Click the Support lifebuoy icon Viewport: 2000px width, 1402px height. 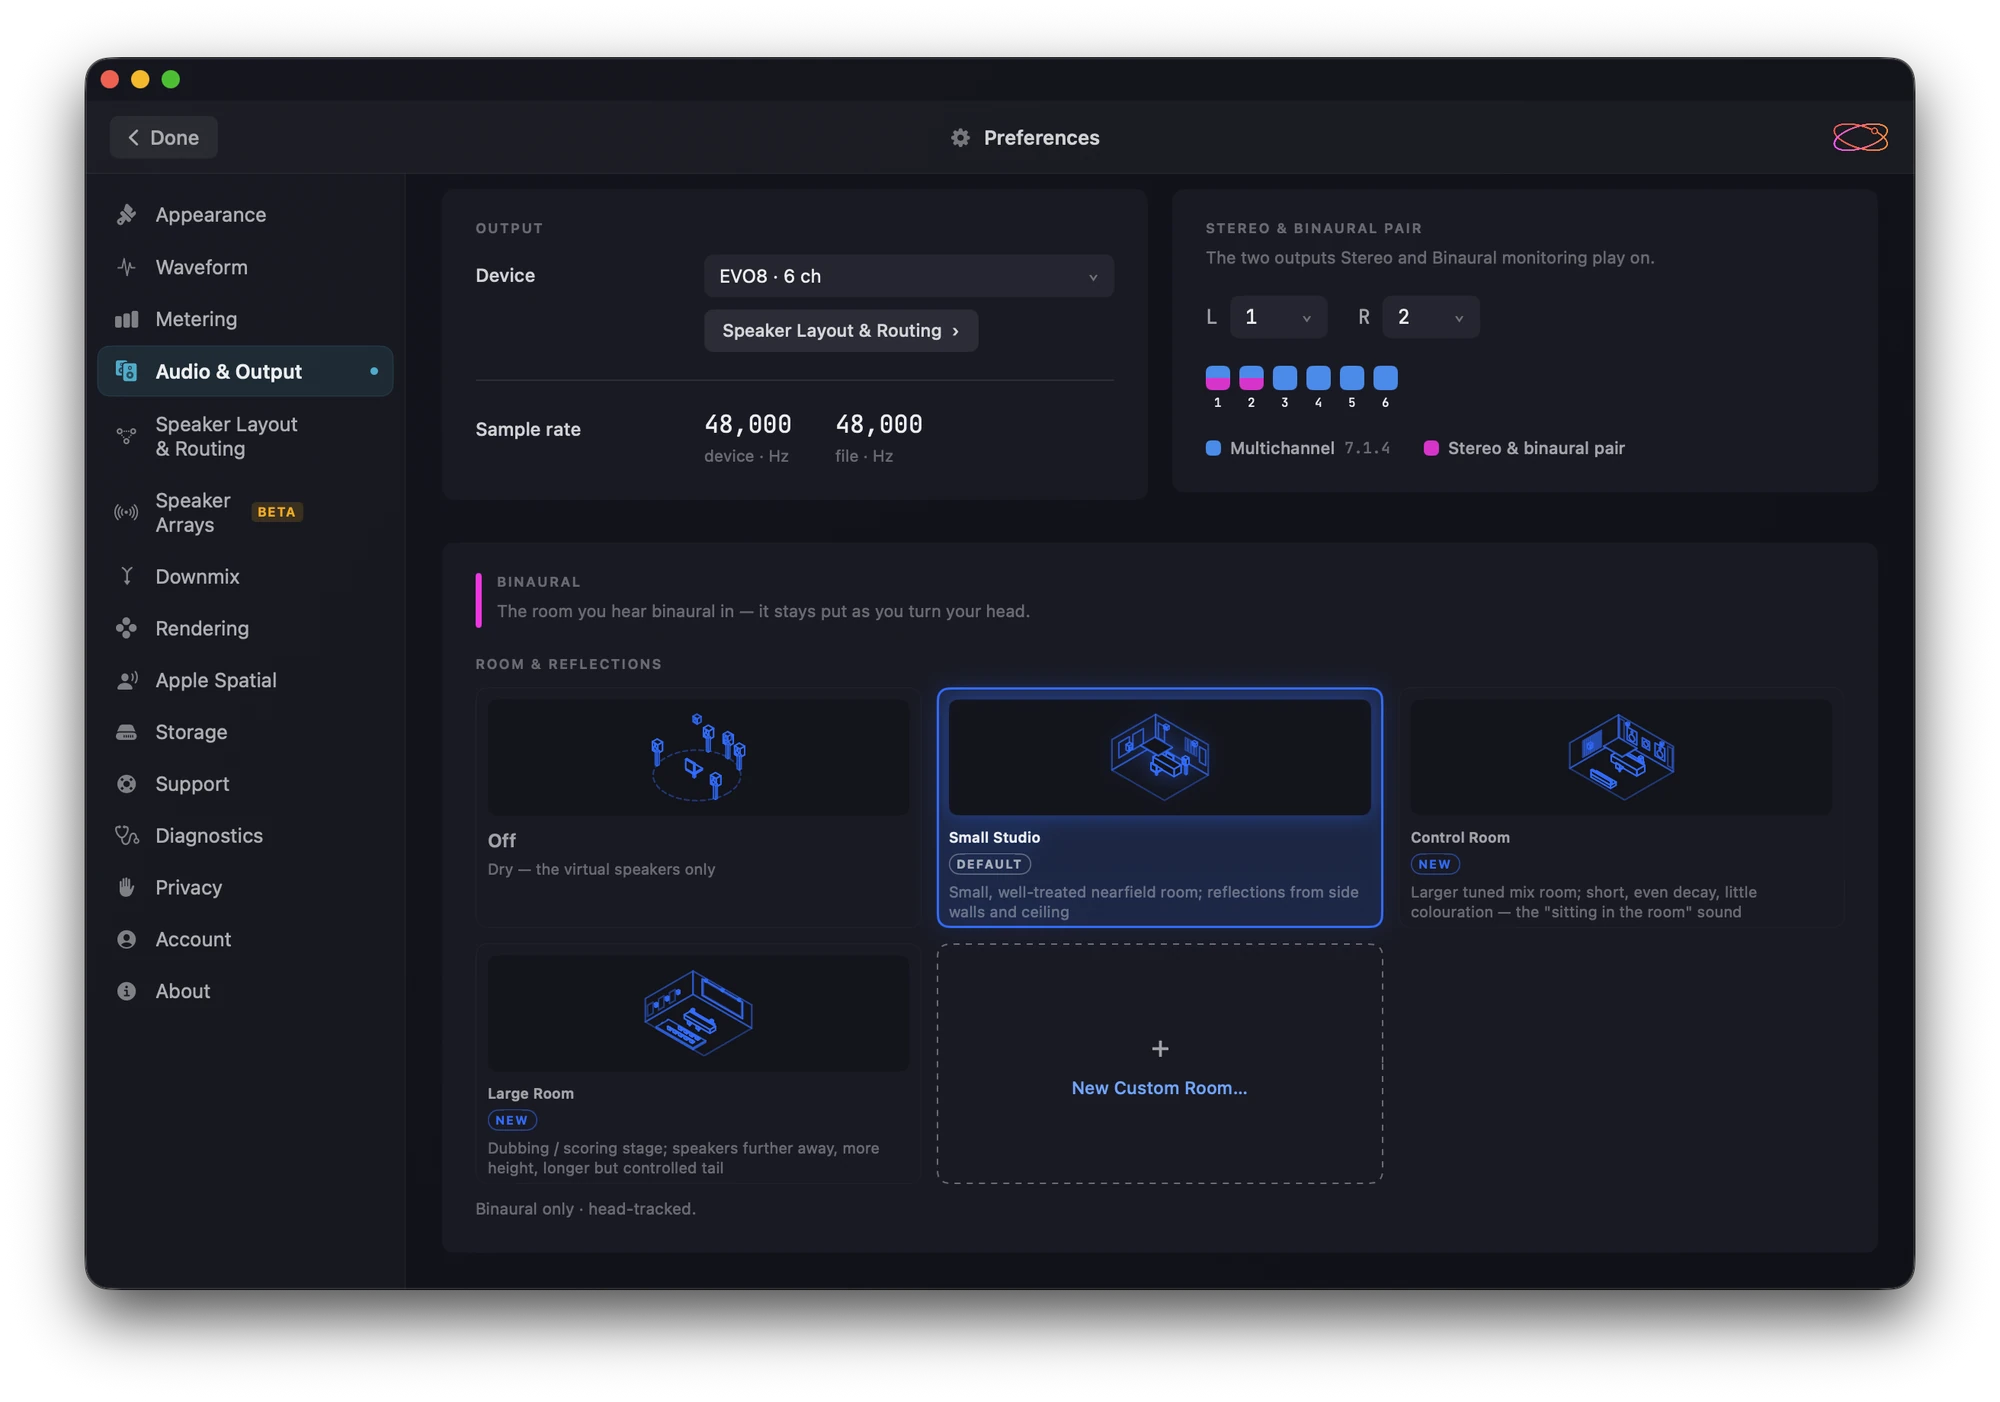click(x=126, y=784)
